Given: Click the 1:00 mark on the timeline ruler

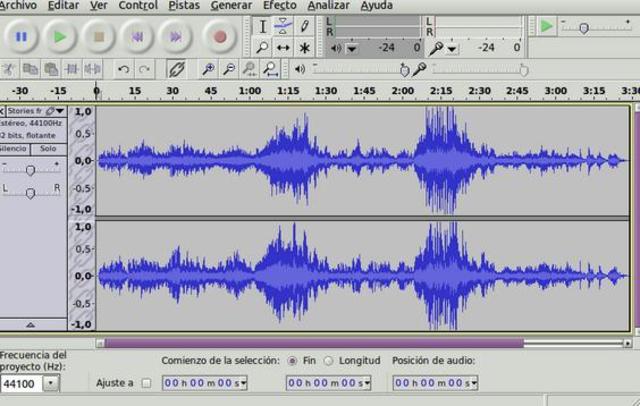Looking at the screenshot, I should [250, 91].
